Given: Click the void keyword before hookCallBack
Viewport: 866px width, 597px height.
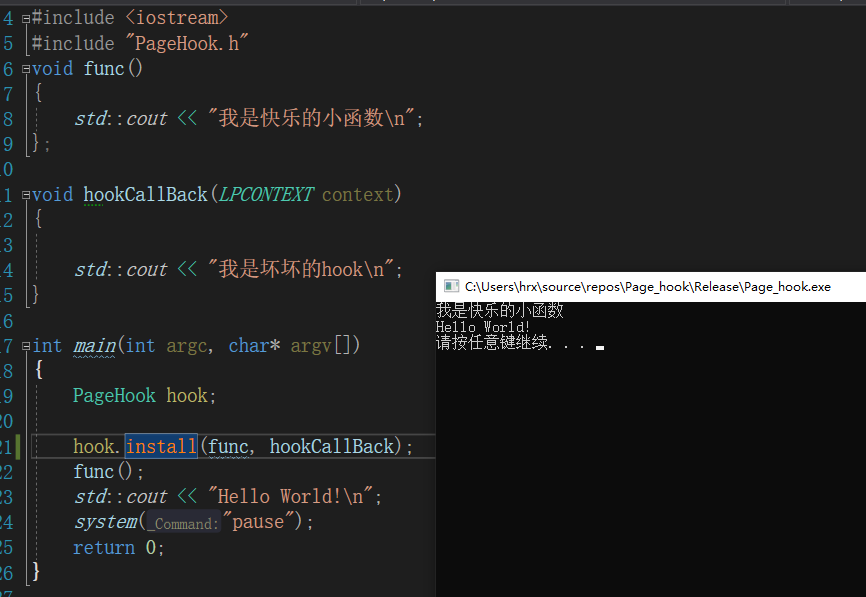Looking at the screenshot, I should pos(52,194).
